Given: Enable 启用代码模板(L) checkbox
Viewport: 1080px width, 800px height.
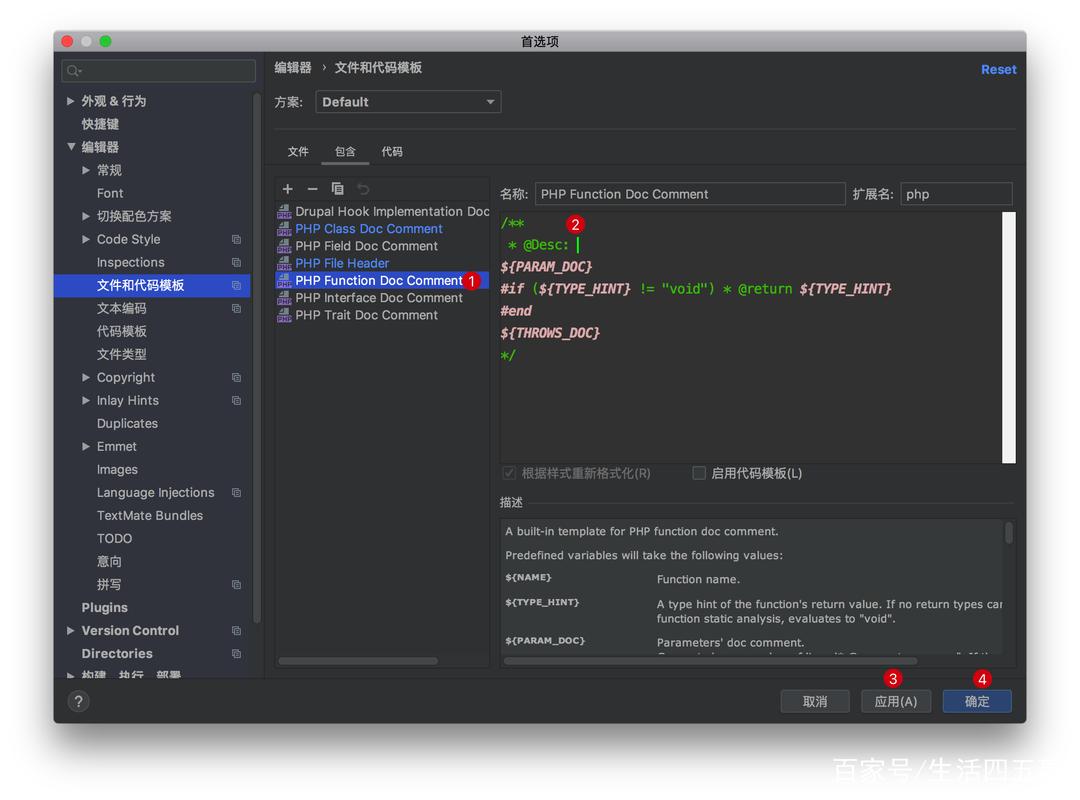Looking at the screenshot, I should 698,473.
